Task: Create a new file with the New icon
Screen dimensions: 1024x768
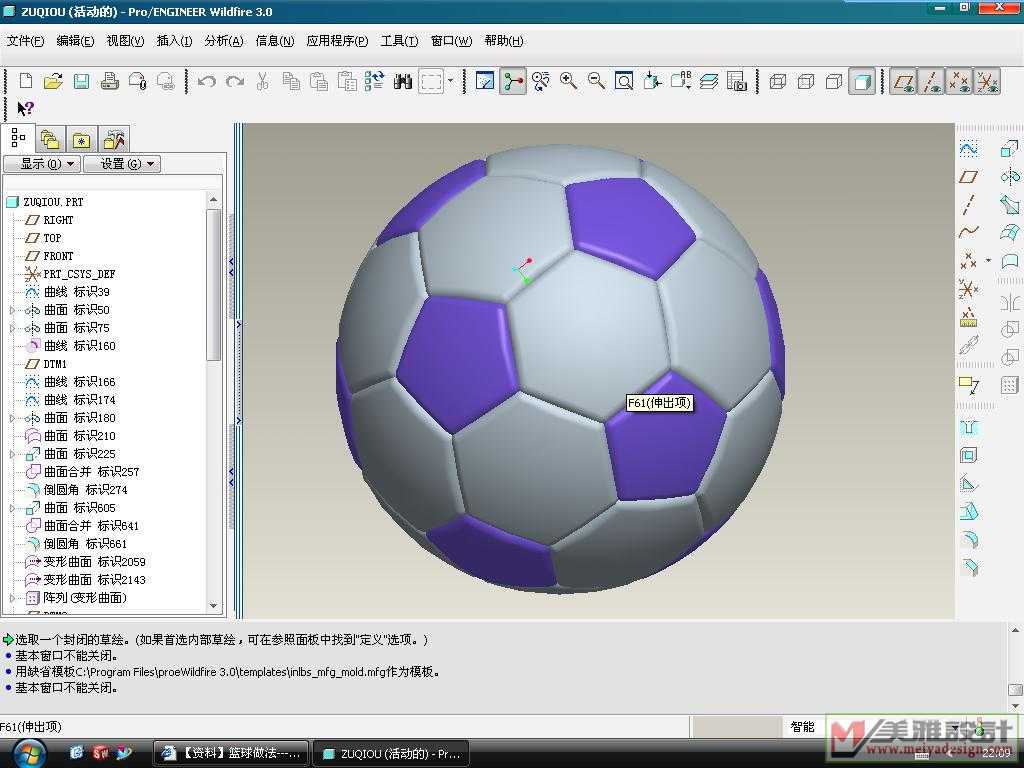Action: click(26, 82)
